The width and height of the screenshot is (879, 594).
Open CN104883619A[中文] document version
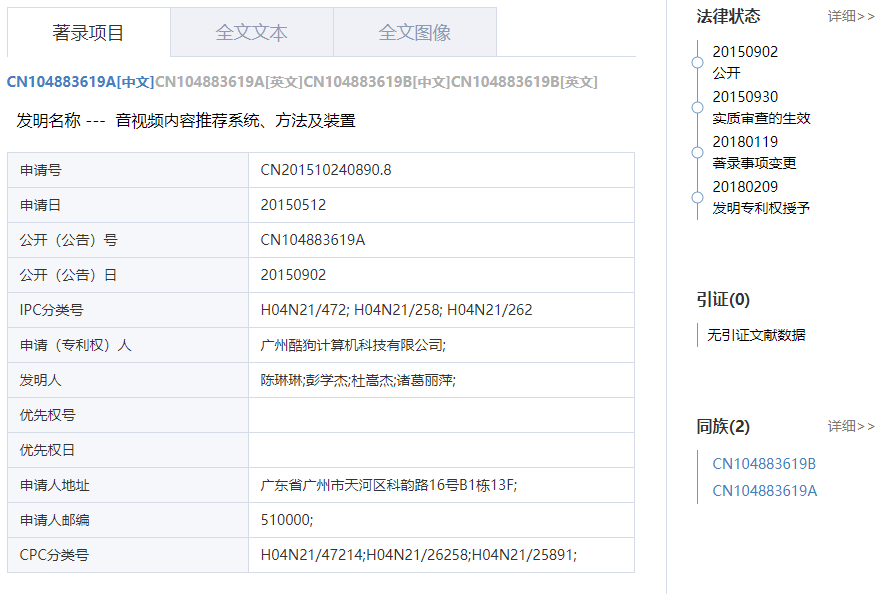[80, 82]
